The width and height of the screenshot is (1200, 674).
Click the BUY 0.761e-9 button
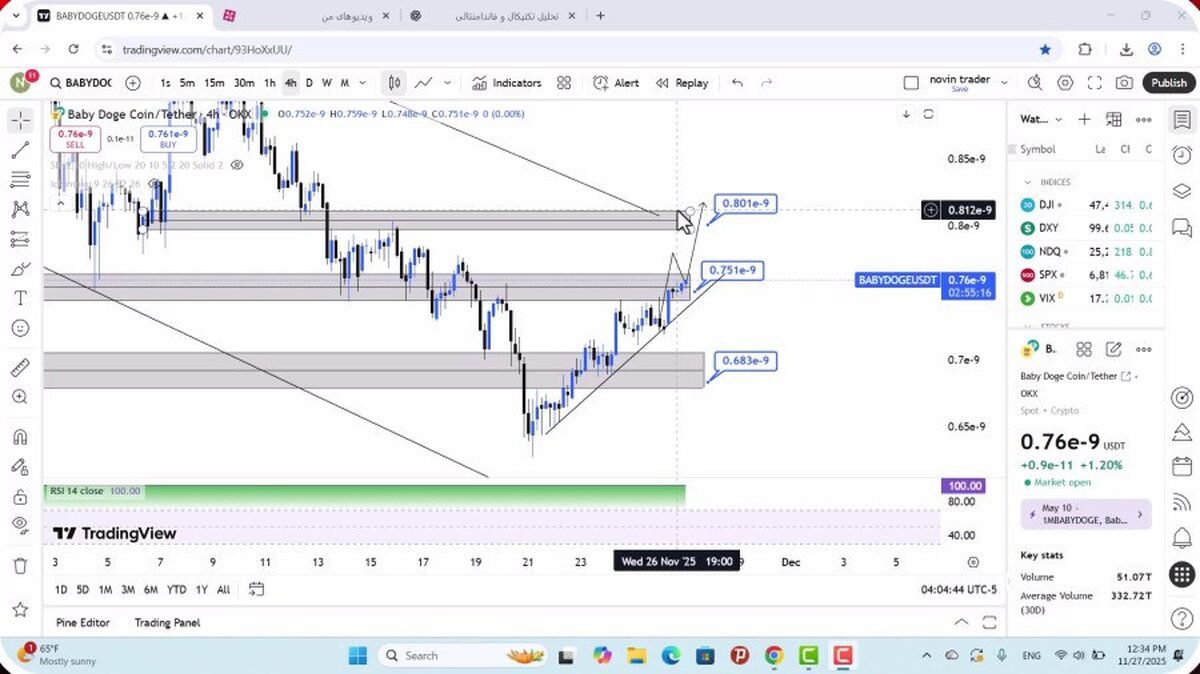click(x=167, y=138)
